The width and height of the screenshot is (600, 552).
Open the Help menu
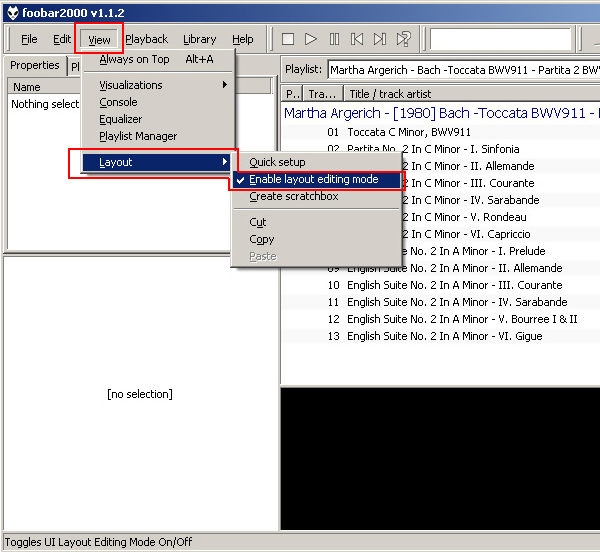[x=243, y=39]
